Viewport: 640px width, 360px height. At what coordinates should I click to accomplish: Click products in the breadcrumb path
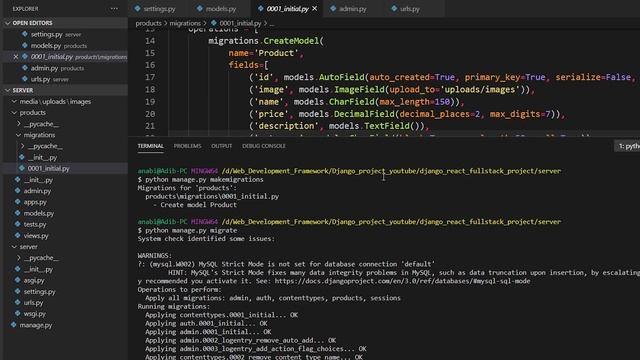(x=149, y=23)
